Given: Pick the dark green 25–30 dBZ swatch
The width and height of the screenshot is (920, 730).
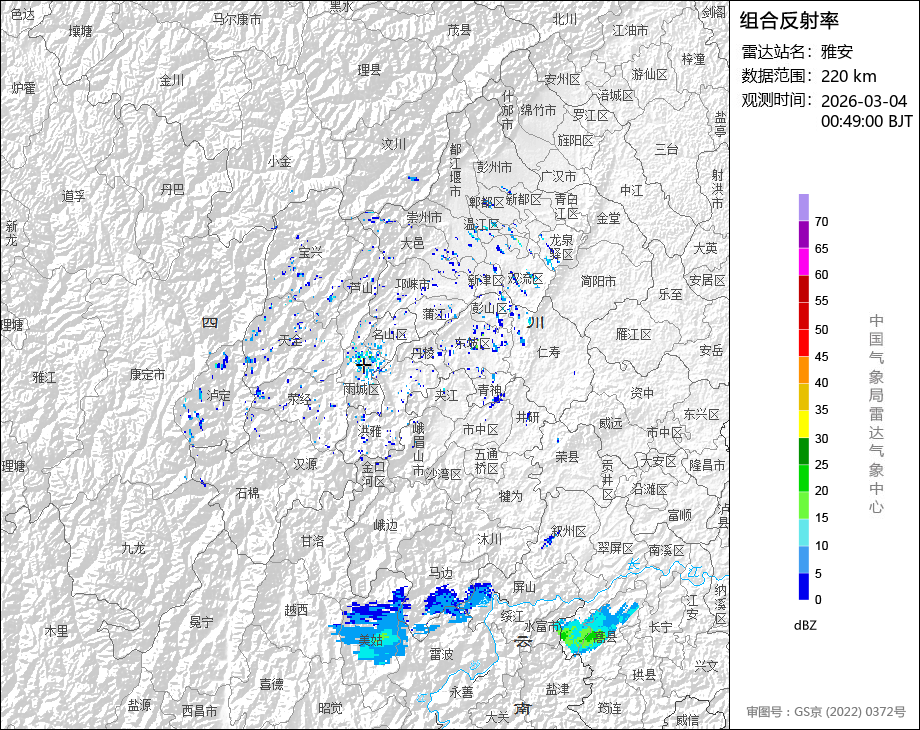Looking at the screenshot, I should [804, 451].
